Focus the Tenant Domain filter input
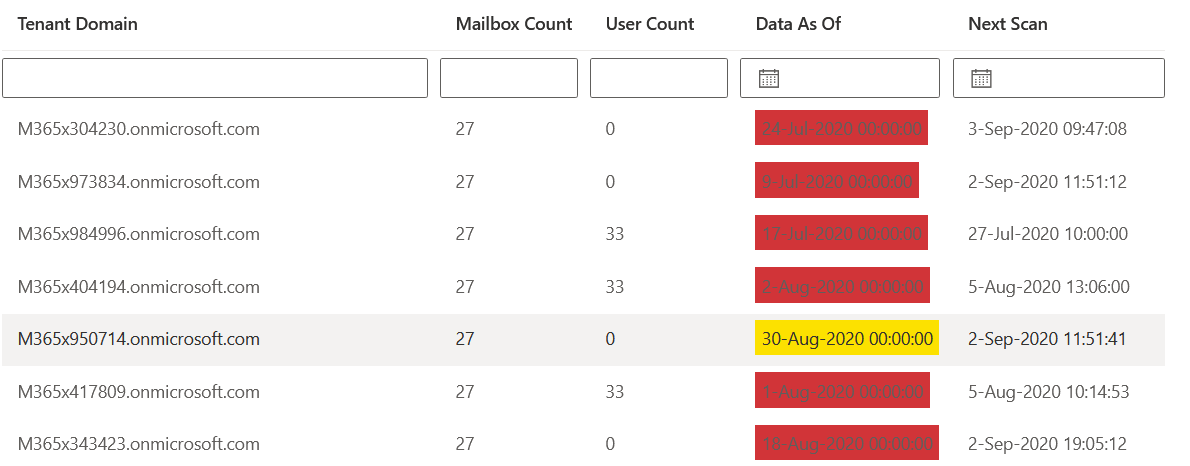 point(215,78)
